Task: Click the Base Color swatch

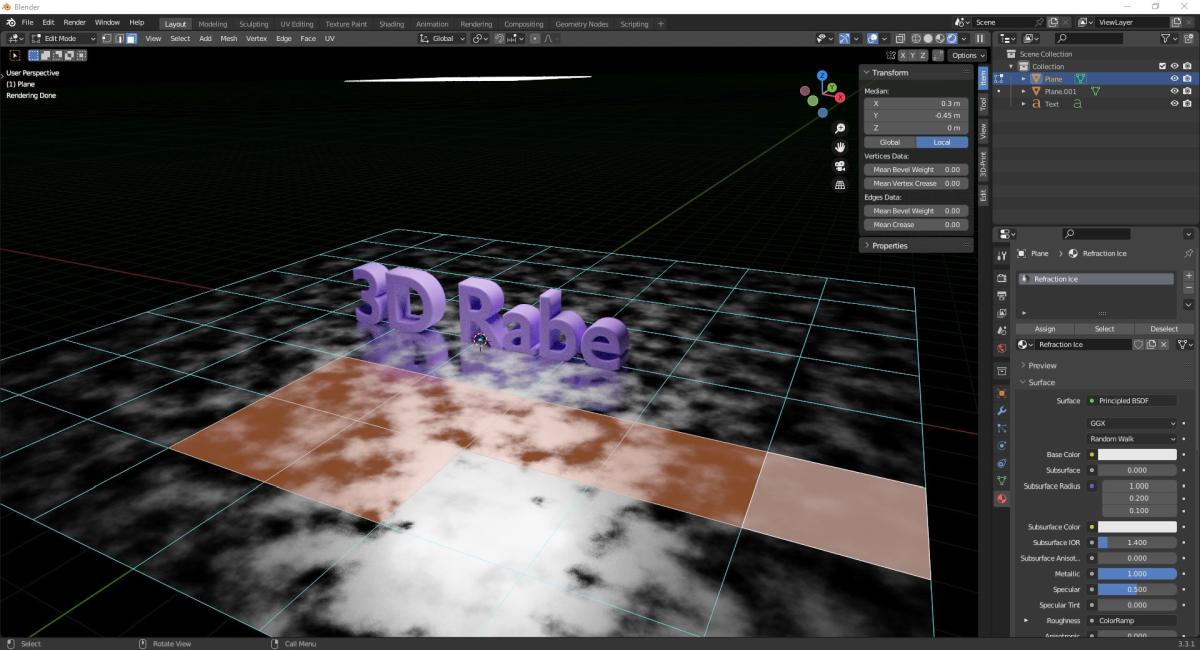Action: 1138,455
